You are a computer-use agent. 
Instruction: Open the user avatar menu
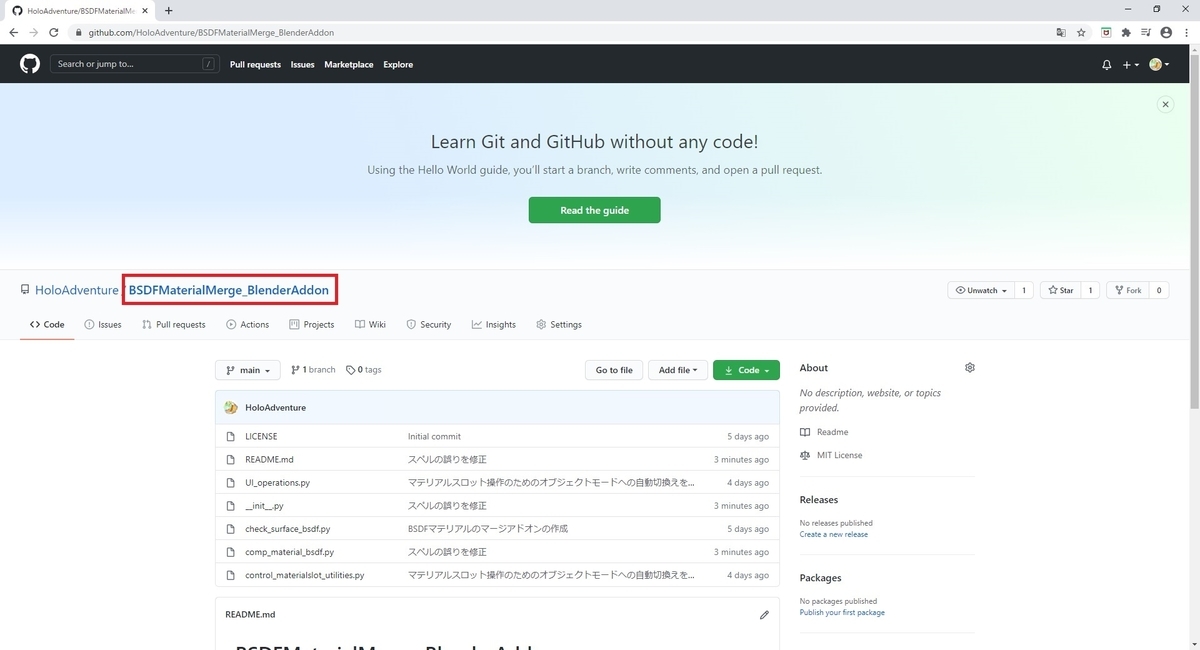(1160, 64)
